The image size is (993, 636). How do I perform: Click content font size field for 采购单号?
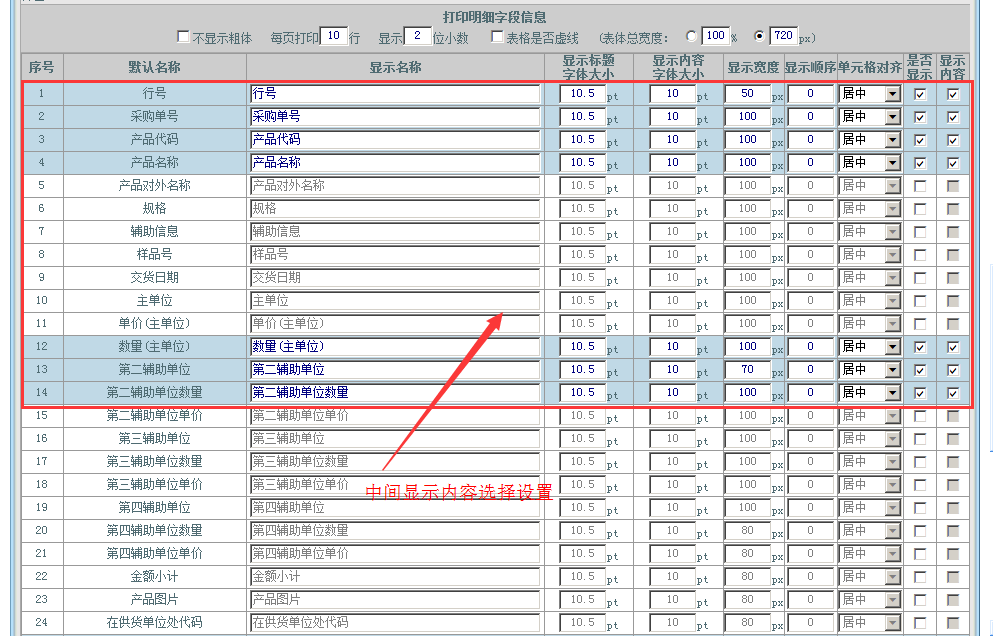(x=673, y=117)
